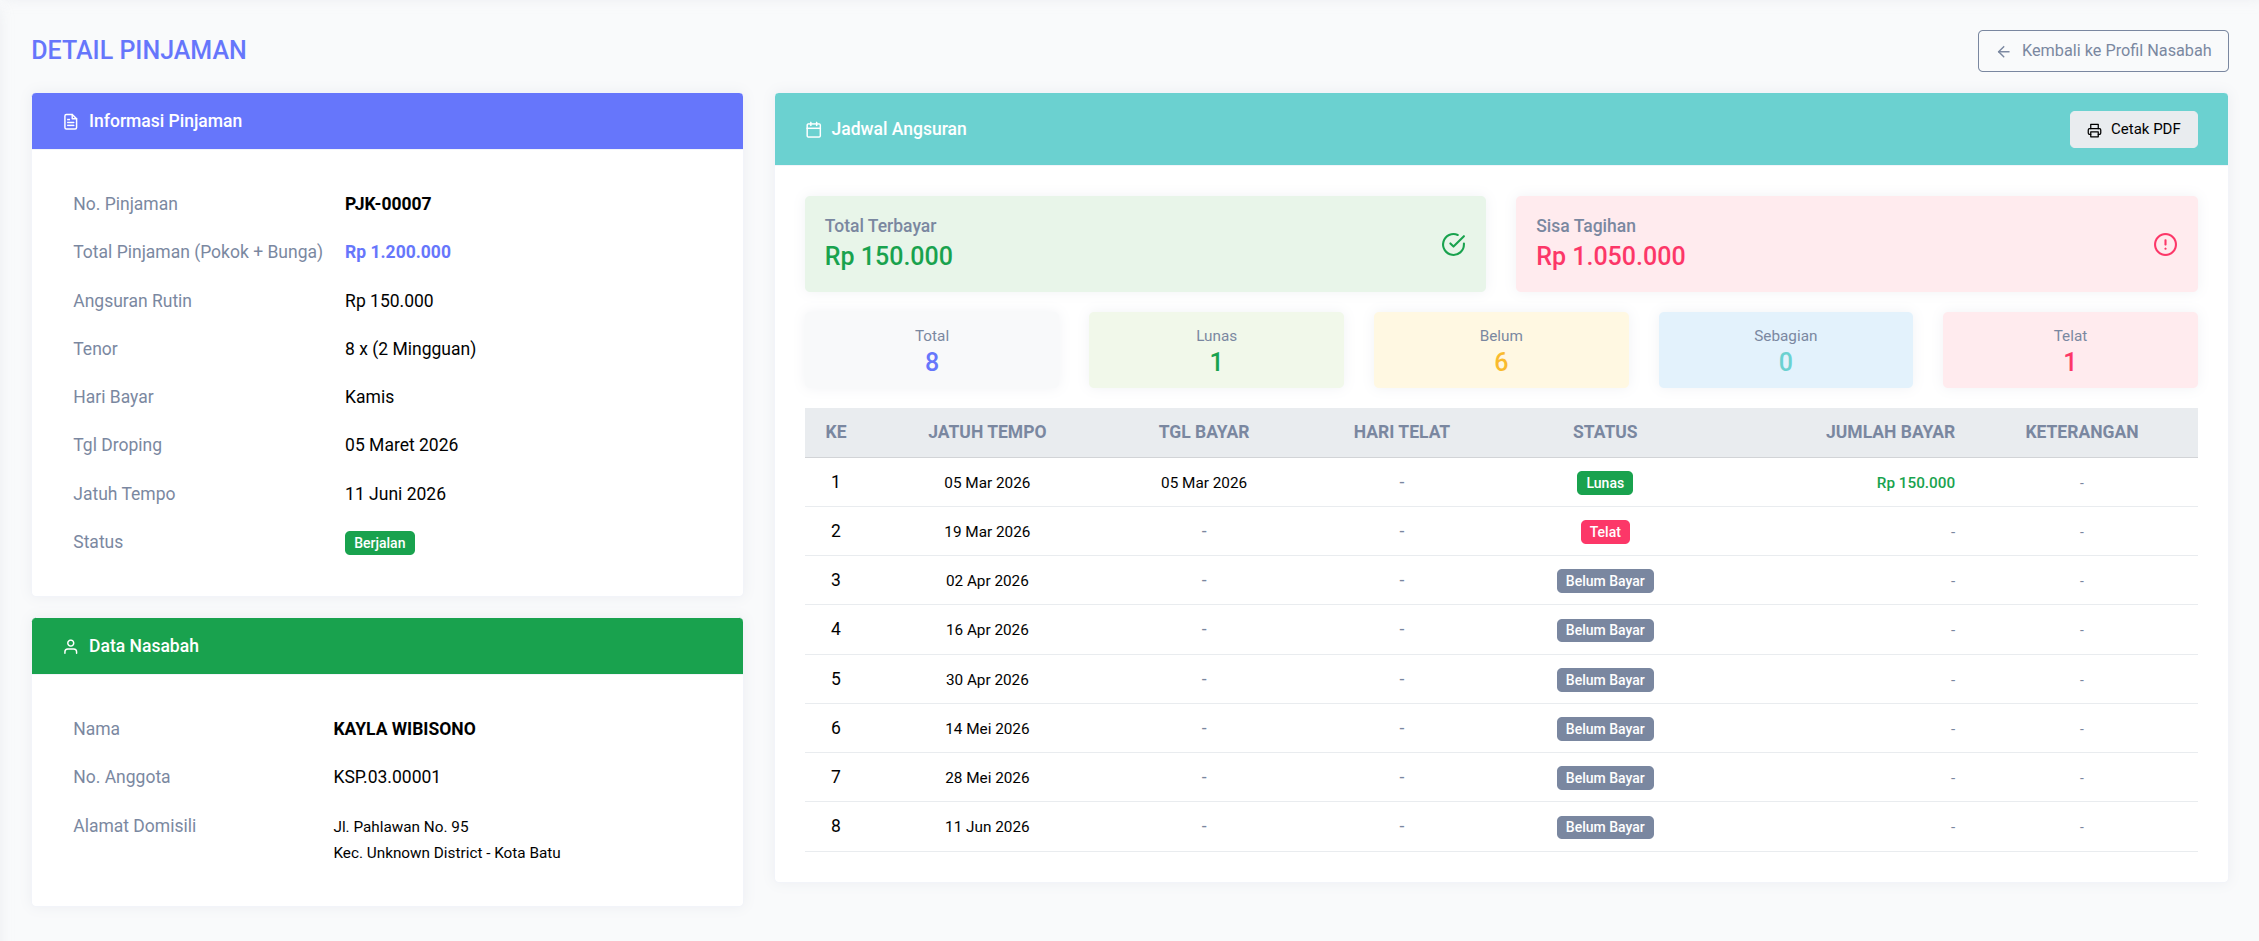Viewport: 2259px width, 941px height.
Task: Click the back arrow icon for Profil Nasabah
Action: [x=2003, y=52]
